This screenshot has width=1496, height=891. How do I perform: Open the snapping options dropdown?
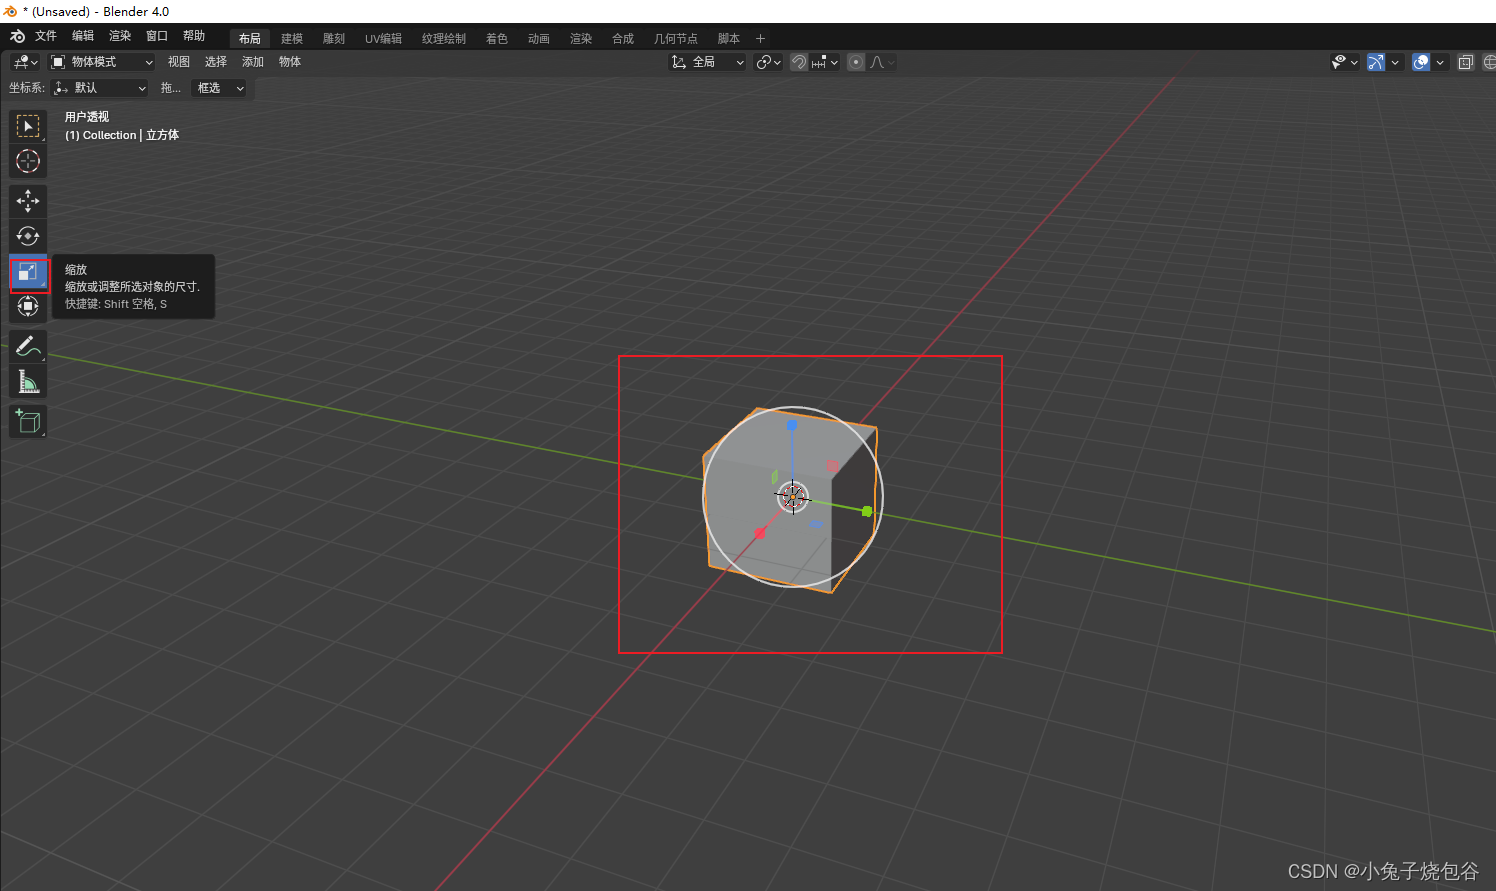825,62
